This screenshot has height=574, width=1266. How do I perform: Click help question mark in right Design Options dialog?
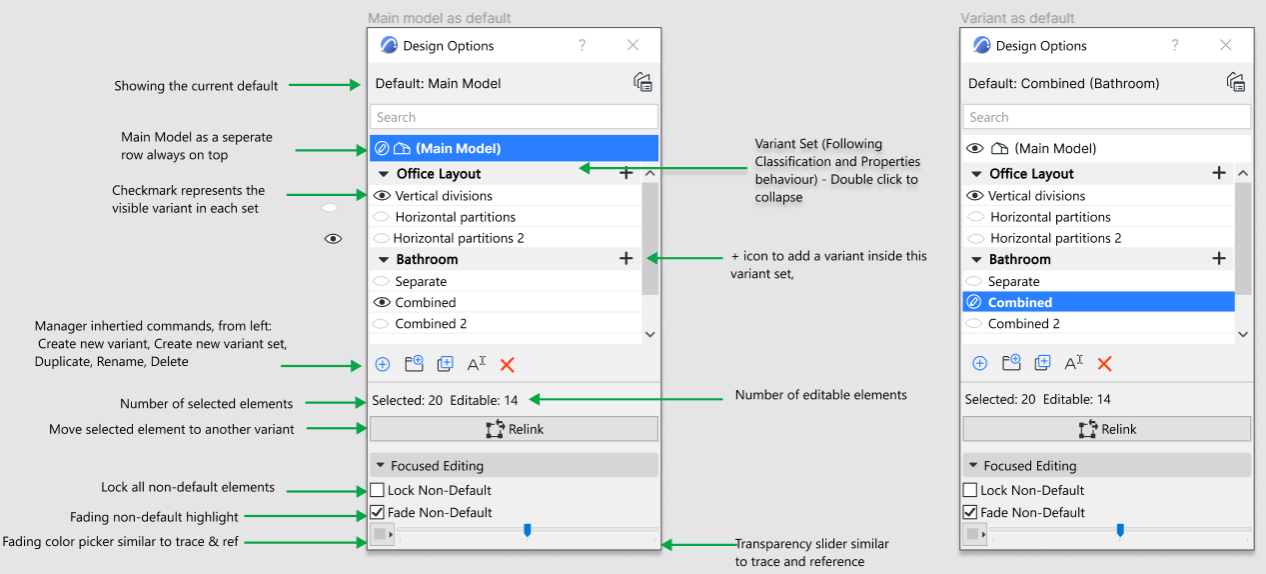click(1175, 45)
